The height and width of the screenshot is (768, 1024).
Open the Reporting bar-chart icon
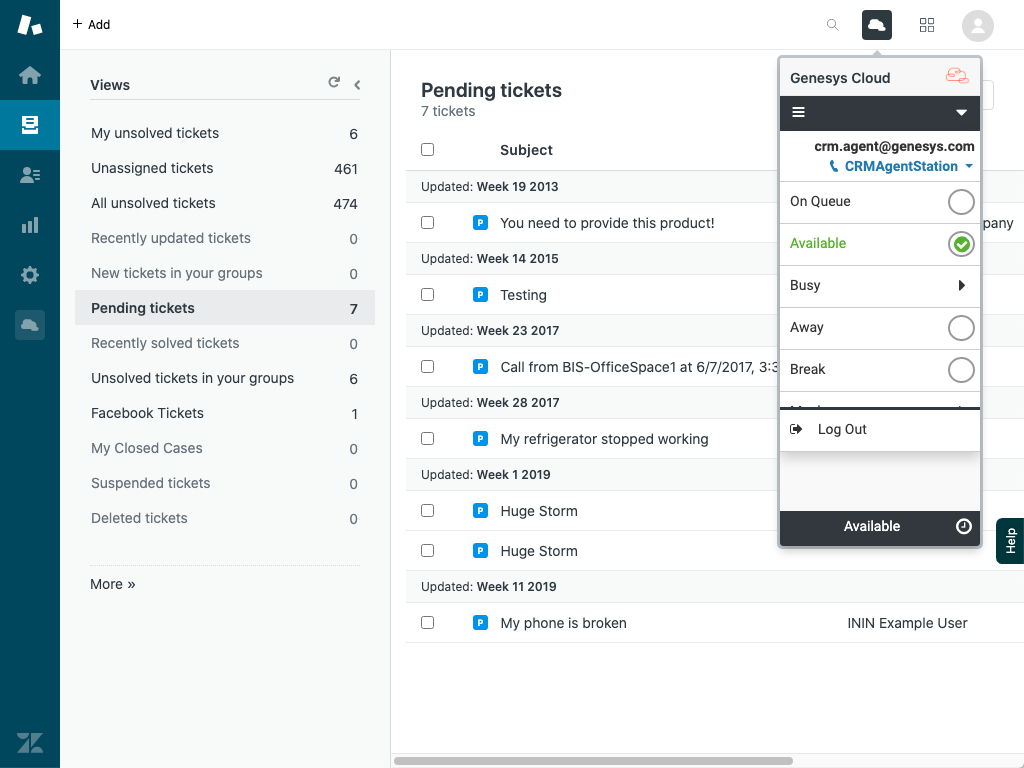(29, 225)
